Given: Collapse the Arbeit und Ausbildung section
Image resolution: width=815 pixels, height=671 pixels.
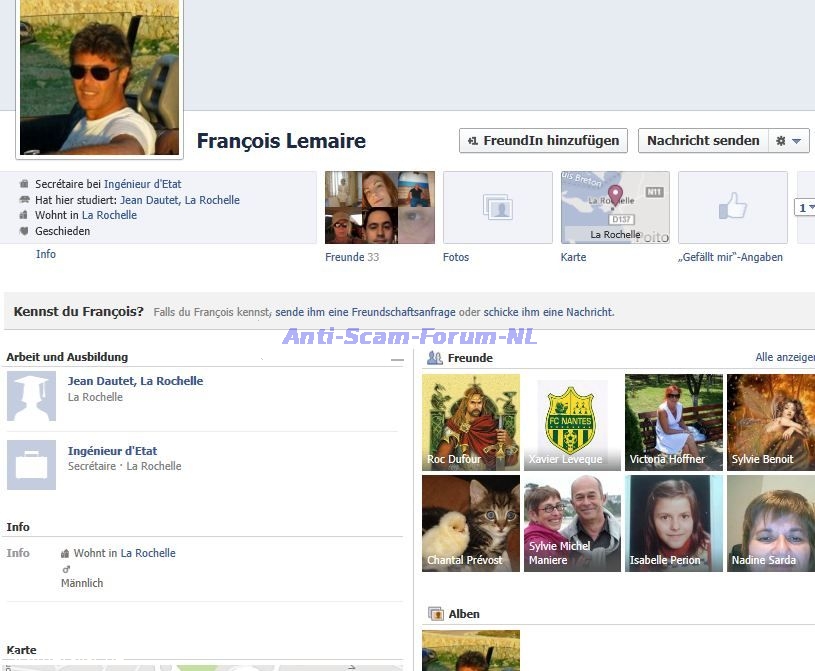Looking at the screenshot, I should pos(397,359).
